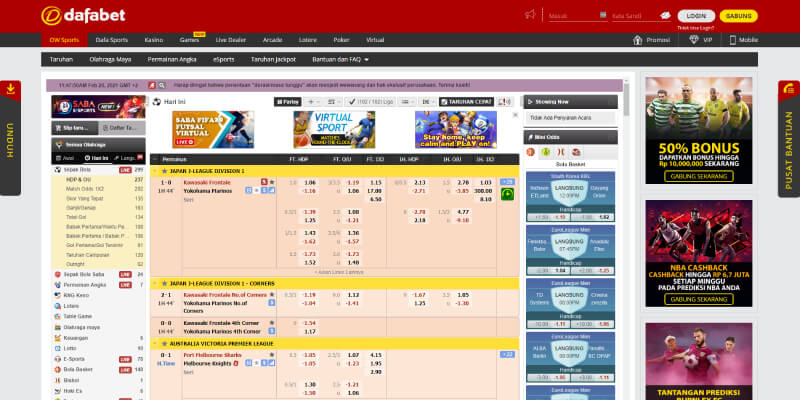The height and width of the screenshot is (400, 800).
Task: Click the red icon beside the timestamp
Action: (152, 85)
